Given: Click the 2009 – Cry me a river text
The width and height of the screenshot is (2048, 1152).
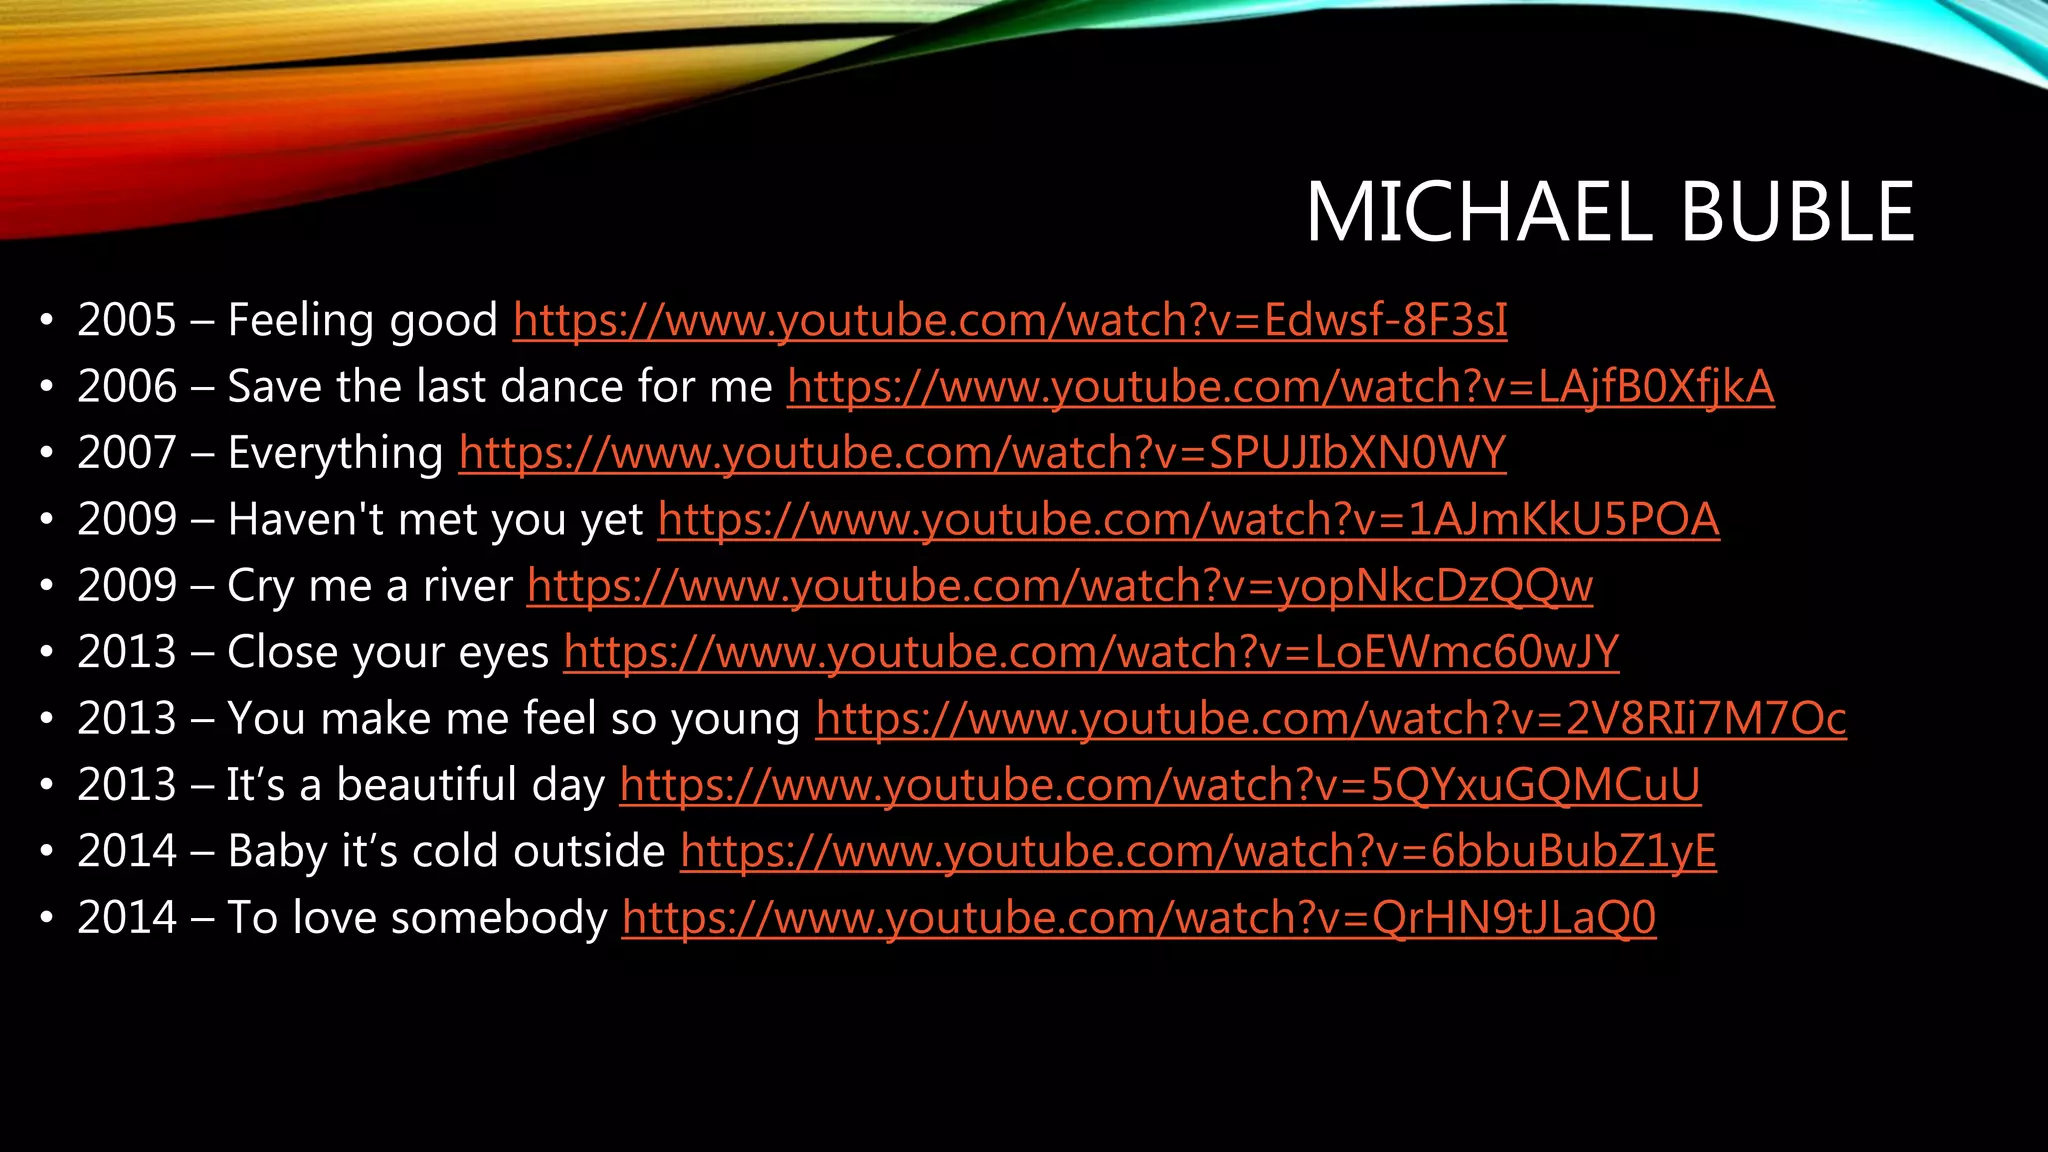Looking at the screenshot, I should pos(295,586).
